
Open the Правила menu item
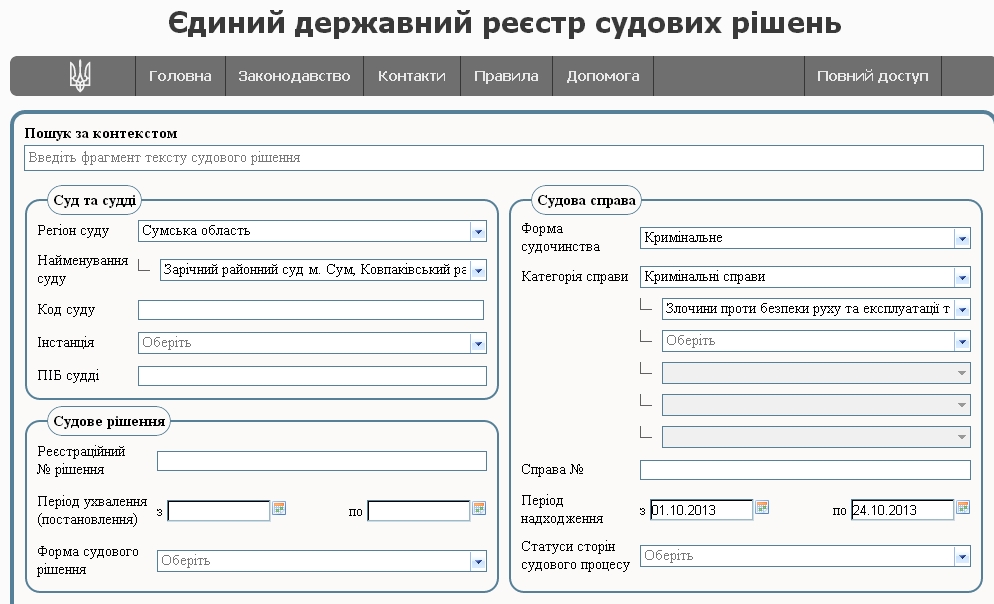tap(506, 76)
